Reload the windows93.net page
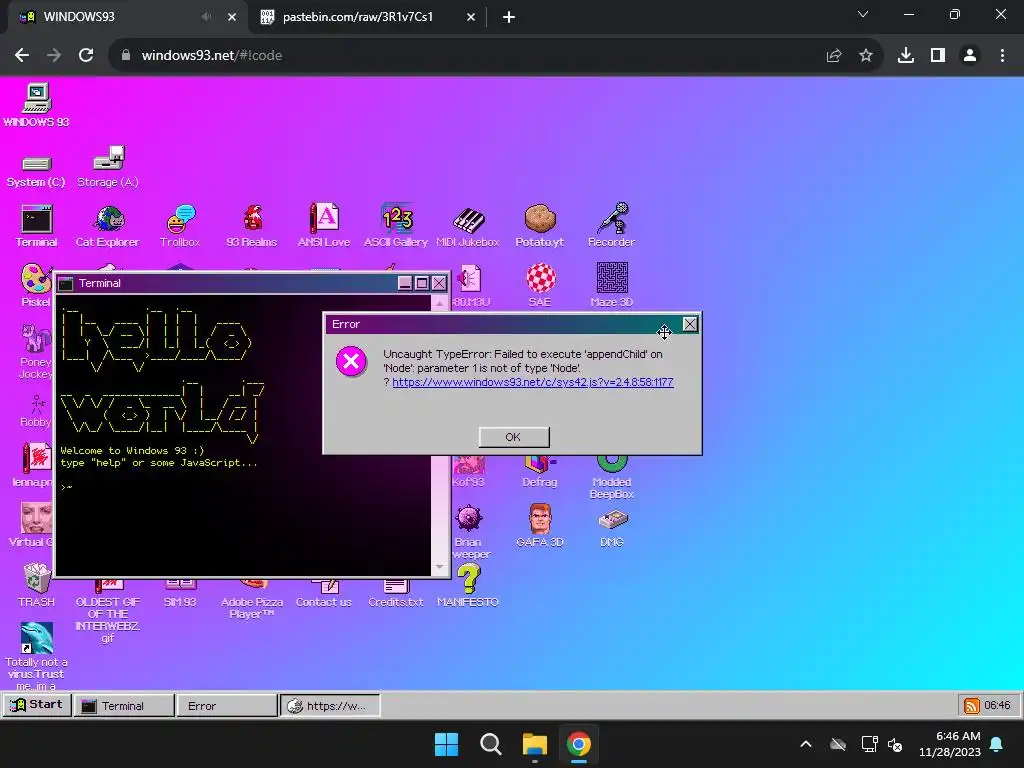1024x768 pixels. pyautogui.click(x=86, y=56)
